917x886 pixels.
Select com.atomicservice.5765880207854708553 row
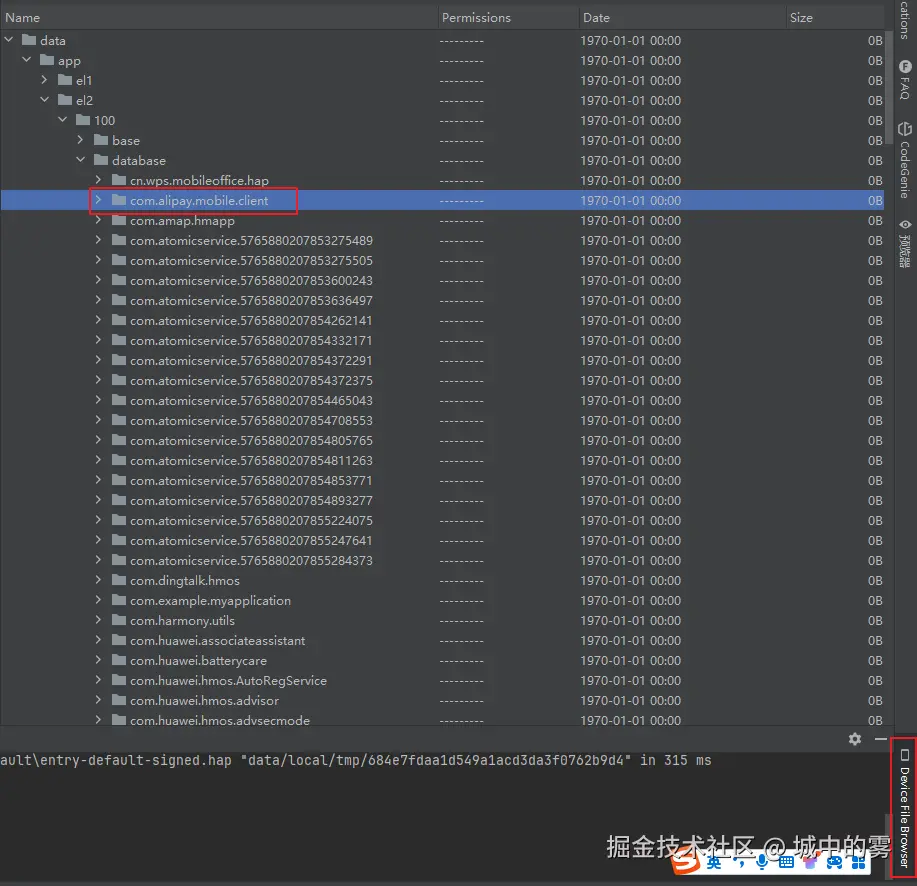(x=442, y=420)
